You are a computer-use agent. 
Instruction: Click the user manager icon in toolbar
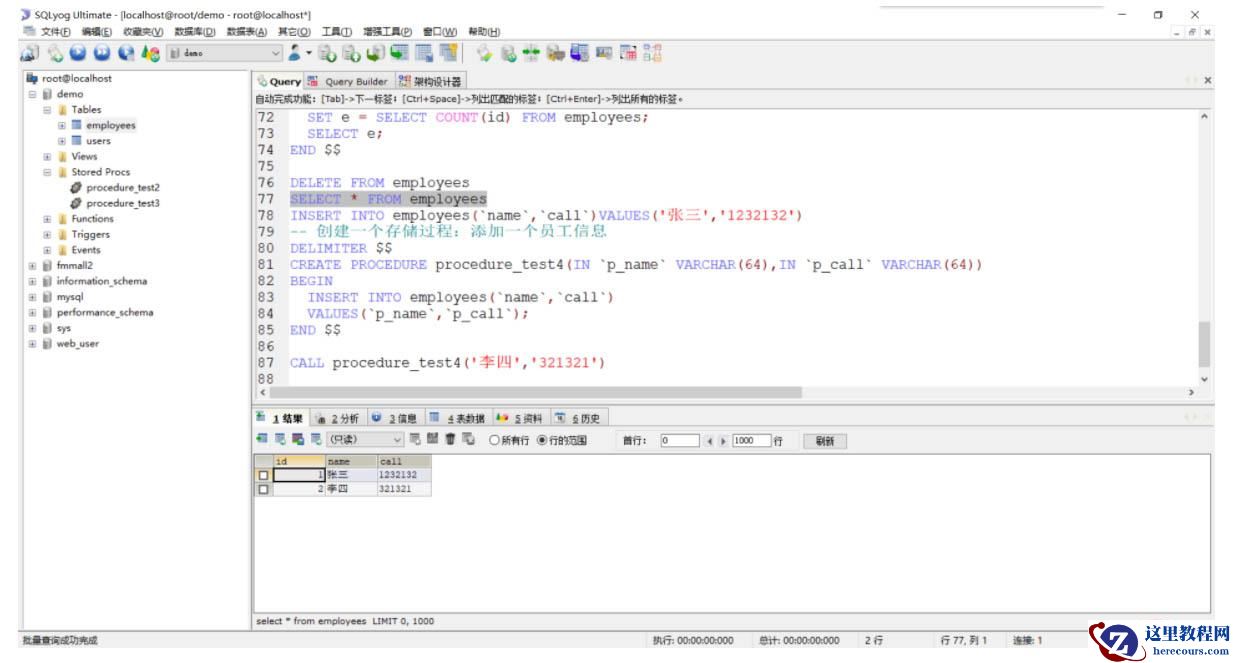[294, 53]
